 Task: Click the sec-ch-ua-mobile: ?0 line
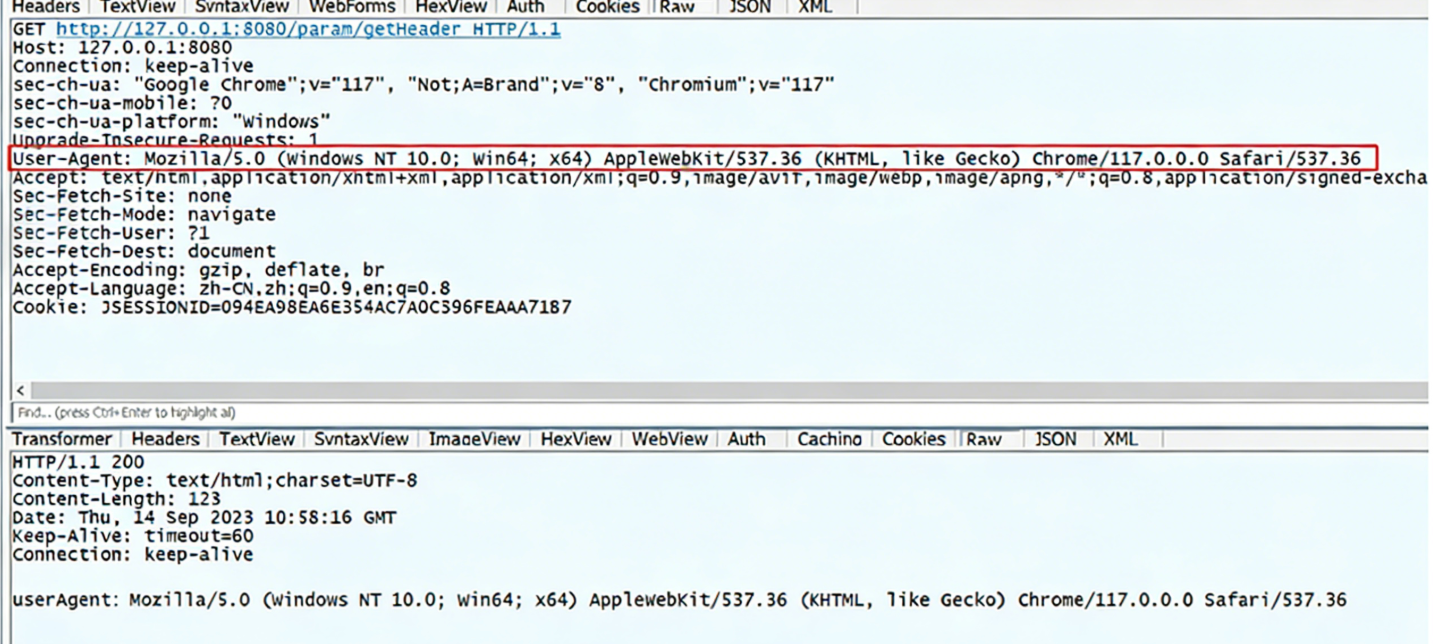tap(122, 103)
